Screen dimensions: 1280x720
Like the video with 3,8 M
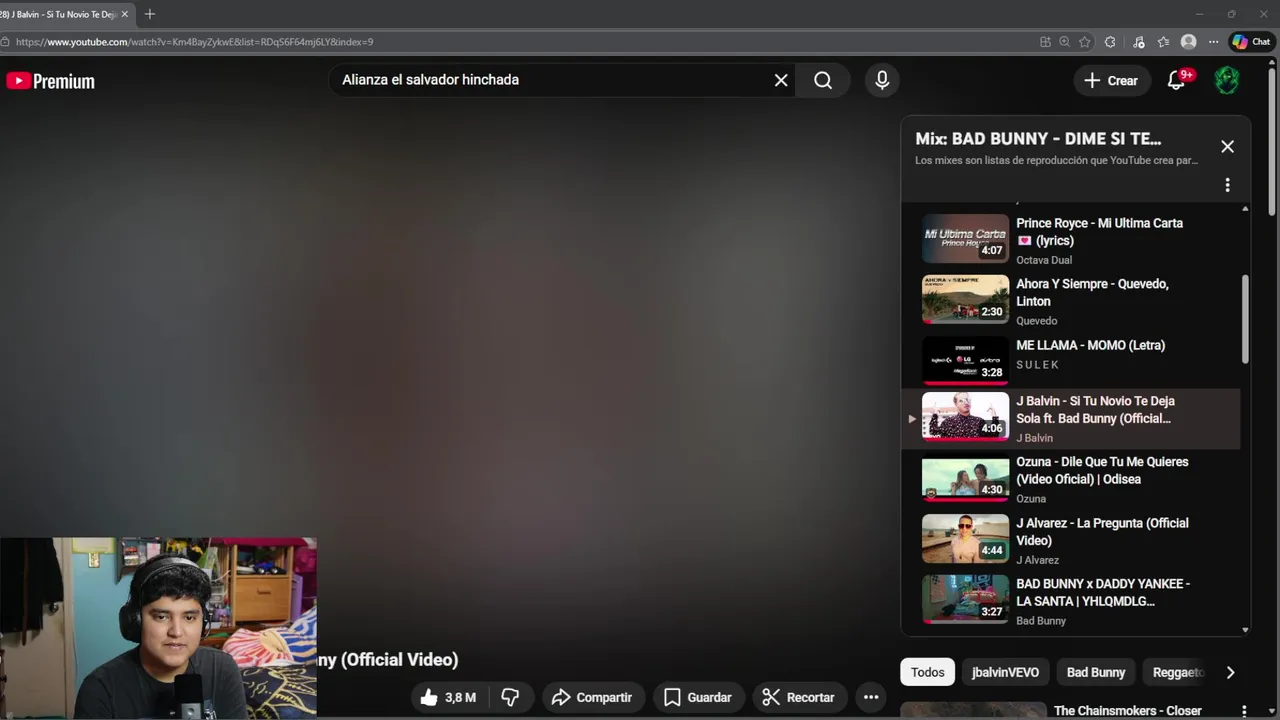tap(447, 697)
